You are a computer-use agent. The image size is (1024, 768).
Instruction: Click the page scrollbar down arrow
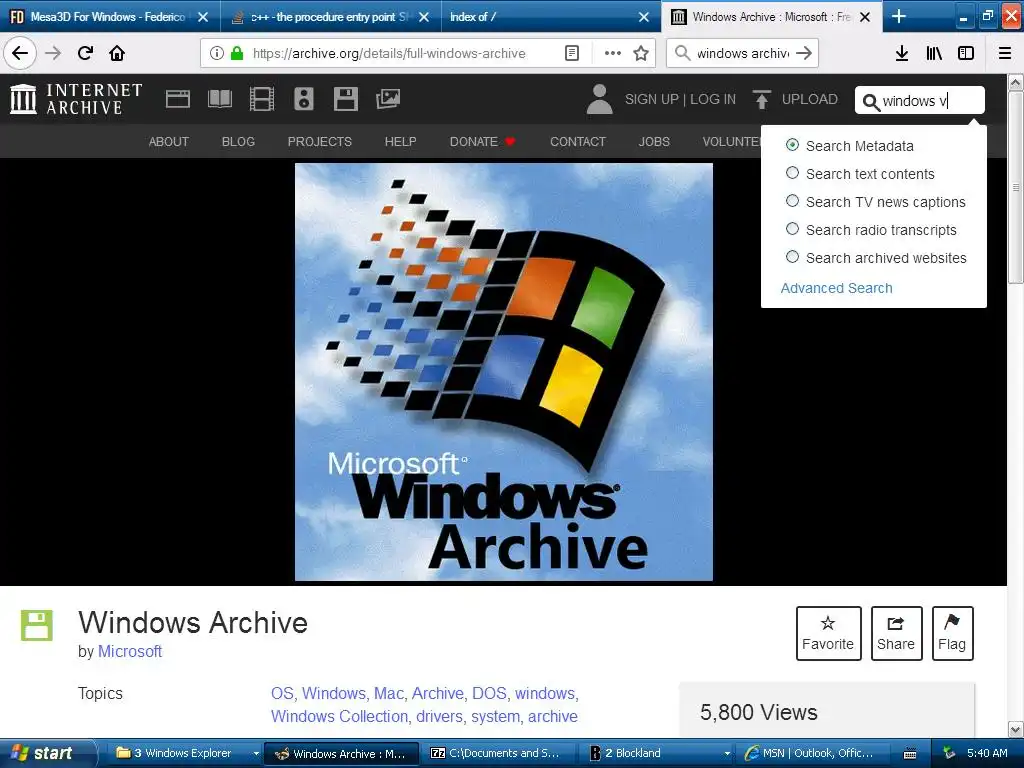point(1016,729)
